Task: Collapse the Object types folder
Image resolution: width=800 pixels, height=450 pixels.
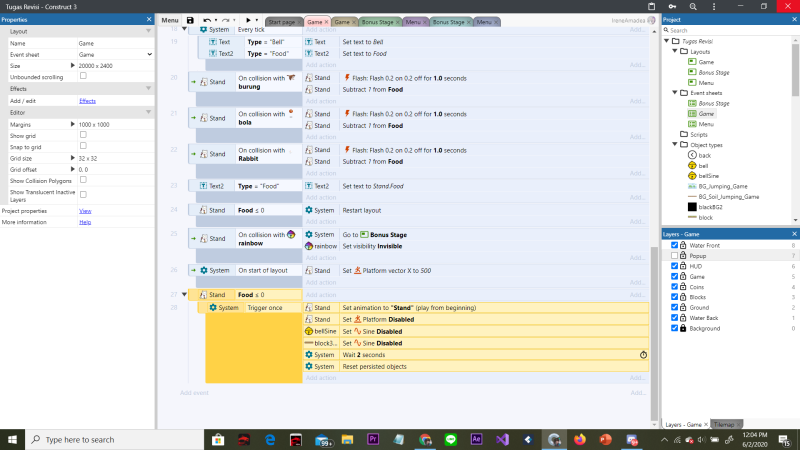Action: (675, 145)
